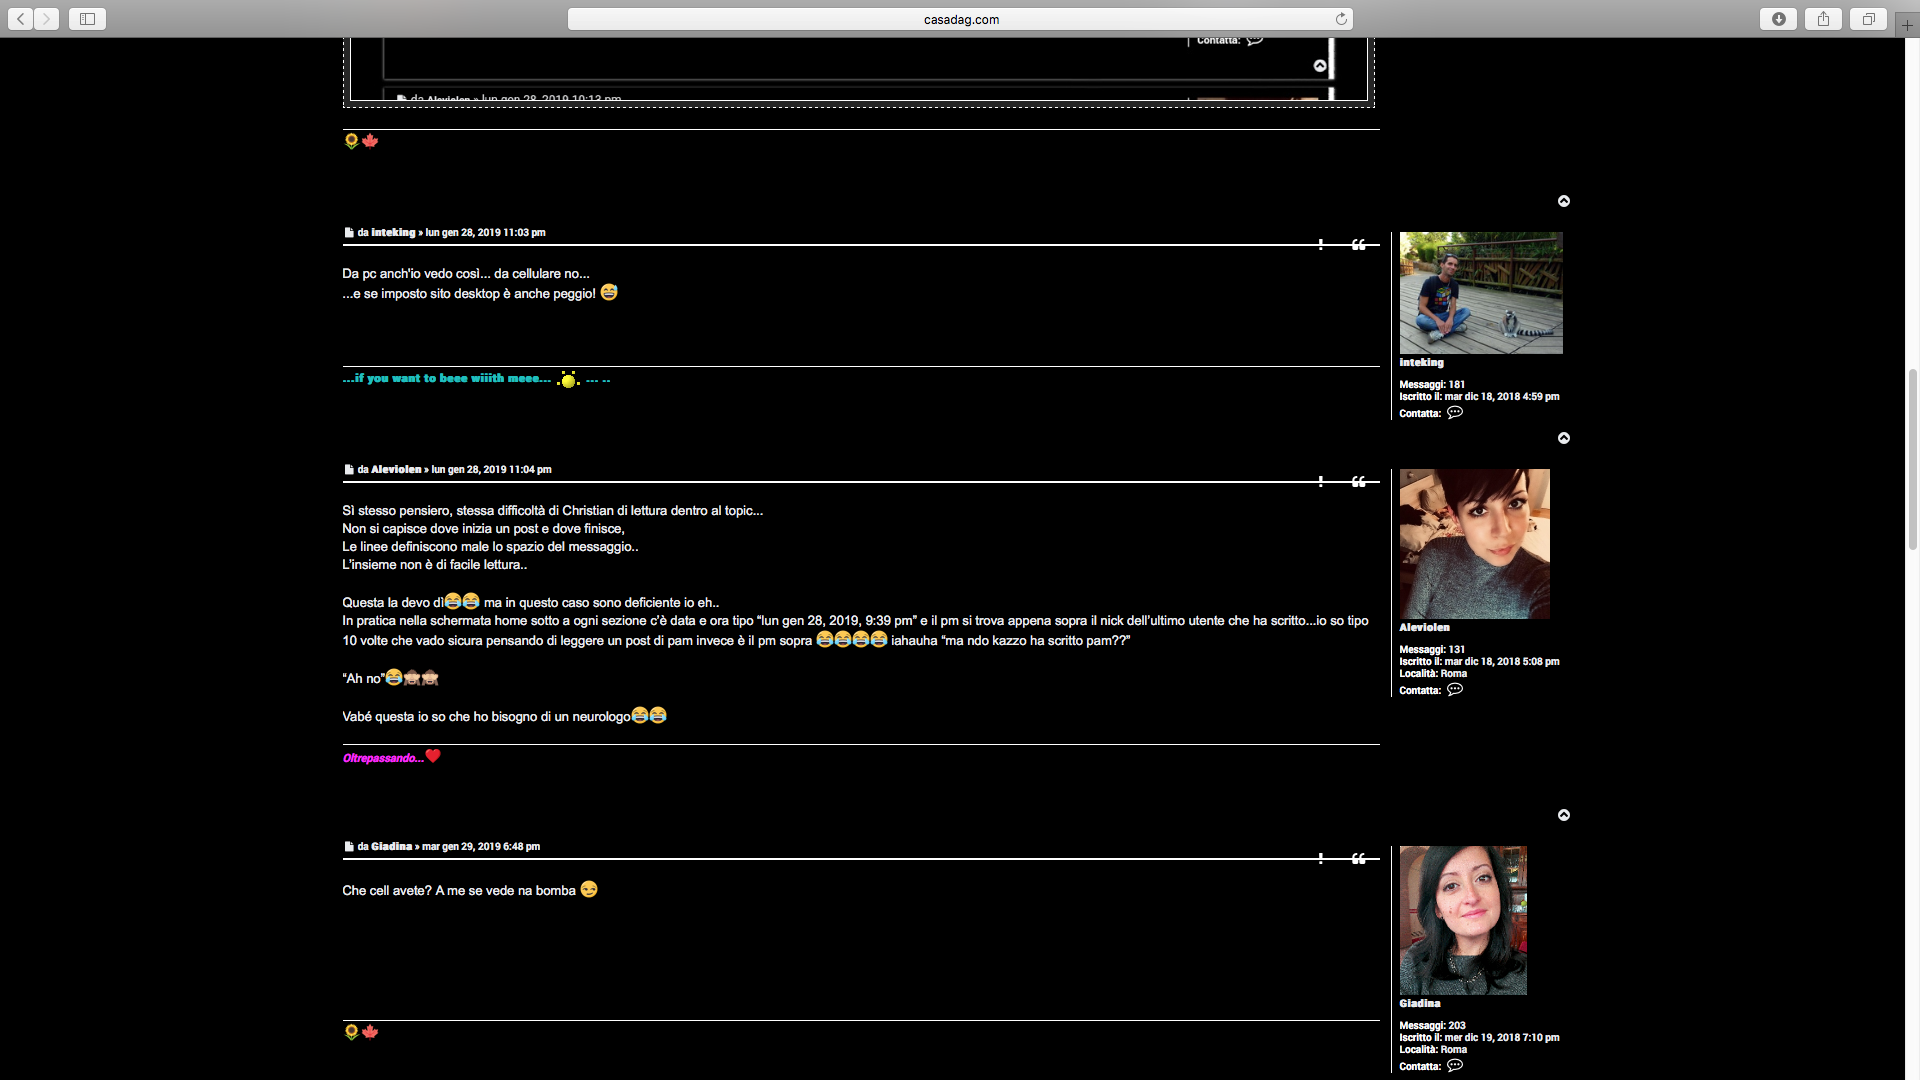Open contact bubble for Giadina
Viewport: 1920px width, 1080px height.
(1455, 1066)
